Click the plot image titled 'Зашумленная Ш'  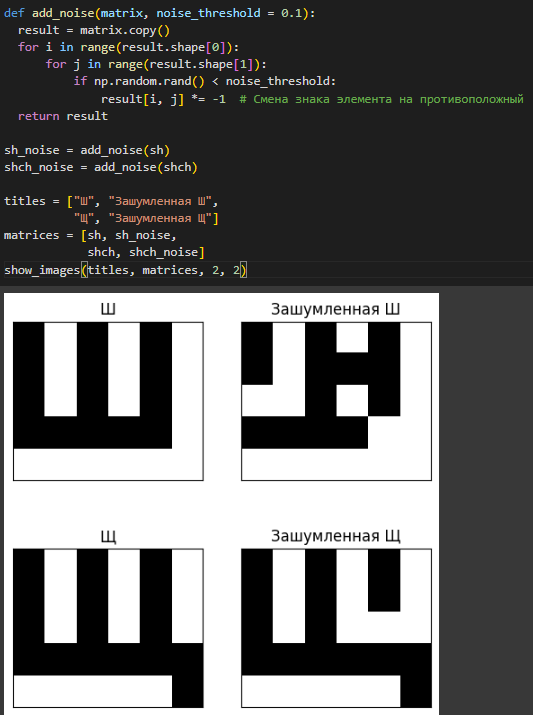point(336,401)
